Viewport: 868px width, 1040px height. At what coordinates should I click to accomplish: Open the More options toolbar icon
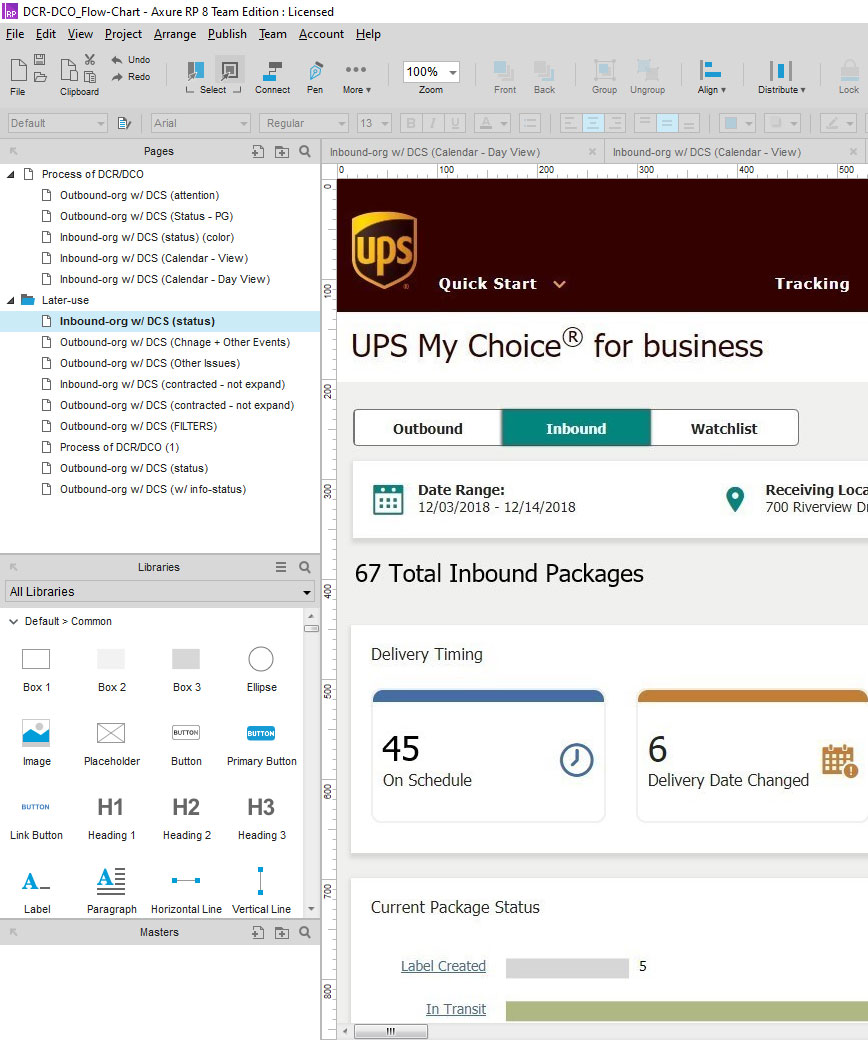pos(356,73)
